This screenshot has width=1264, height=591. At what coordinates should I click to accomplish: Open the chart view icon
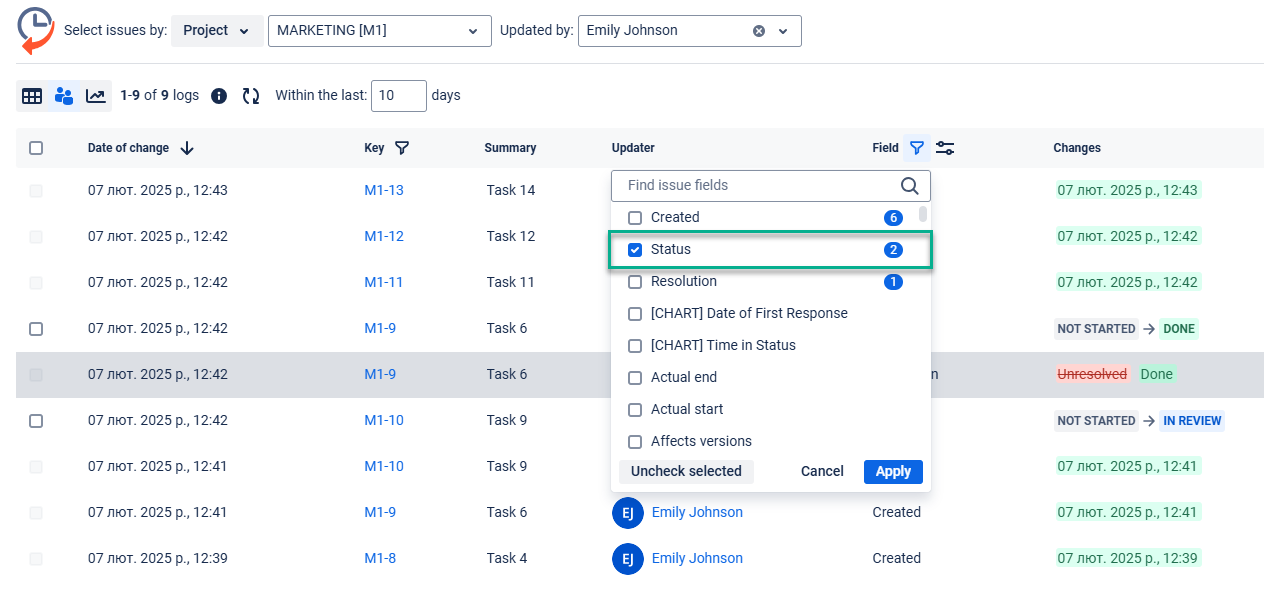point(96,96)
